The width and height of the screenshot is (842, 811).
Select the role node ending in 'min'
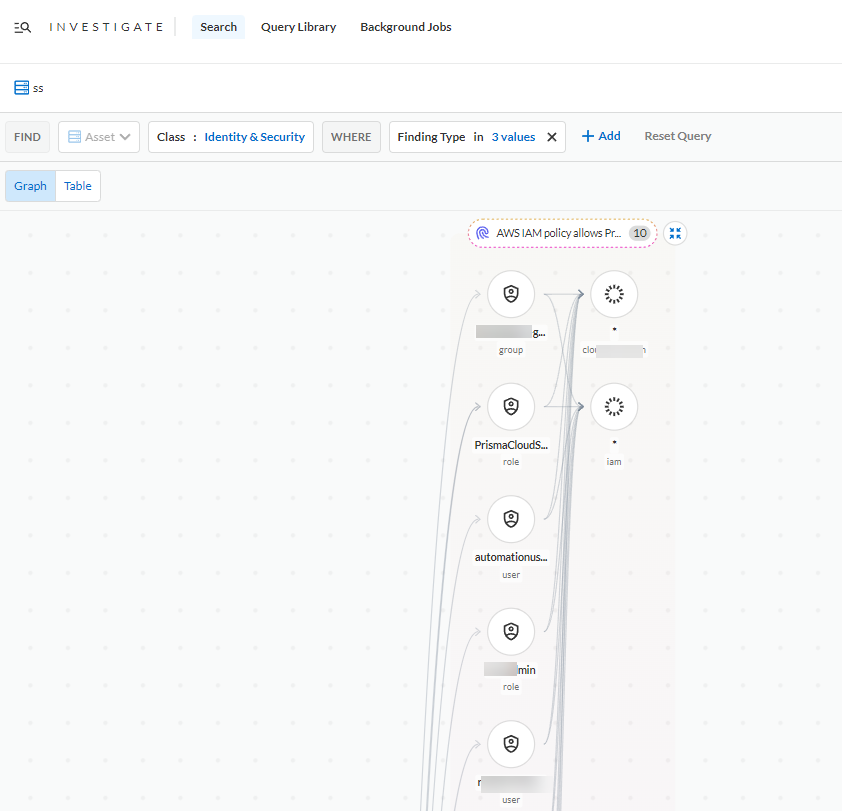(511, 632)
